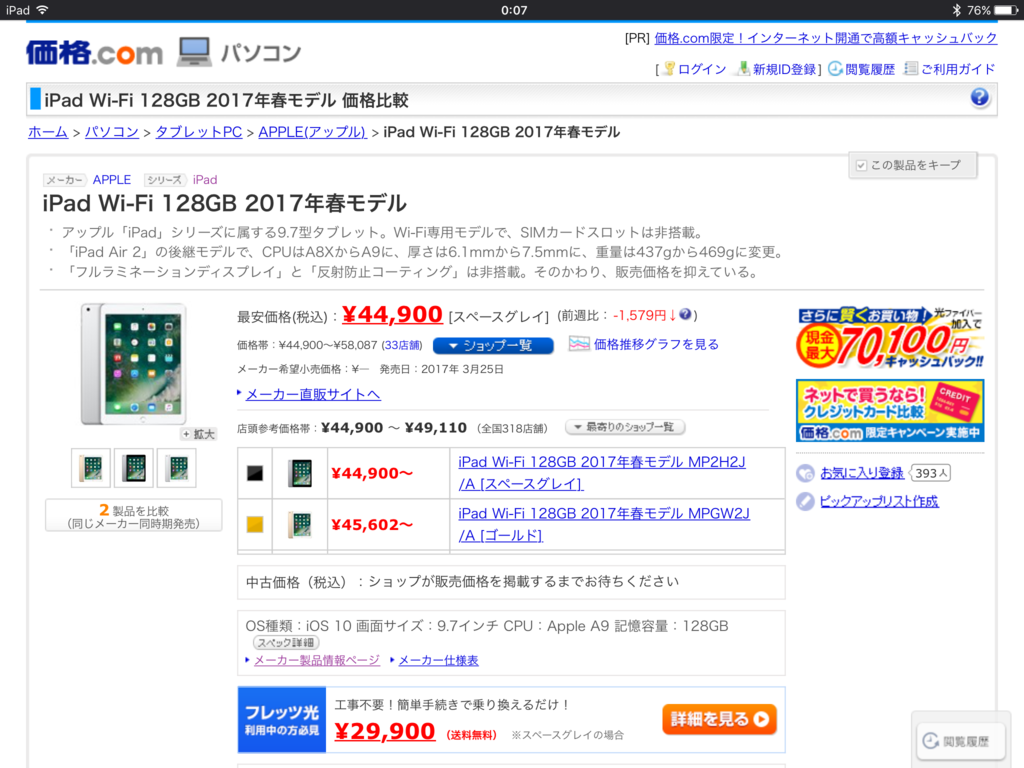This screenshot has width=1024, height=768.
Task: Click the ¥45,602～ gold price
Action: [x=372, y=525]
